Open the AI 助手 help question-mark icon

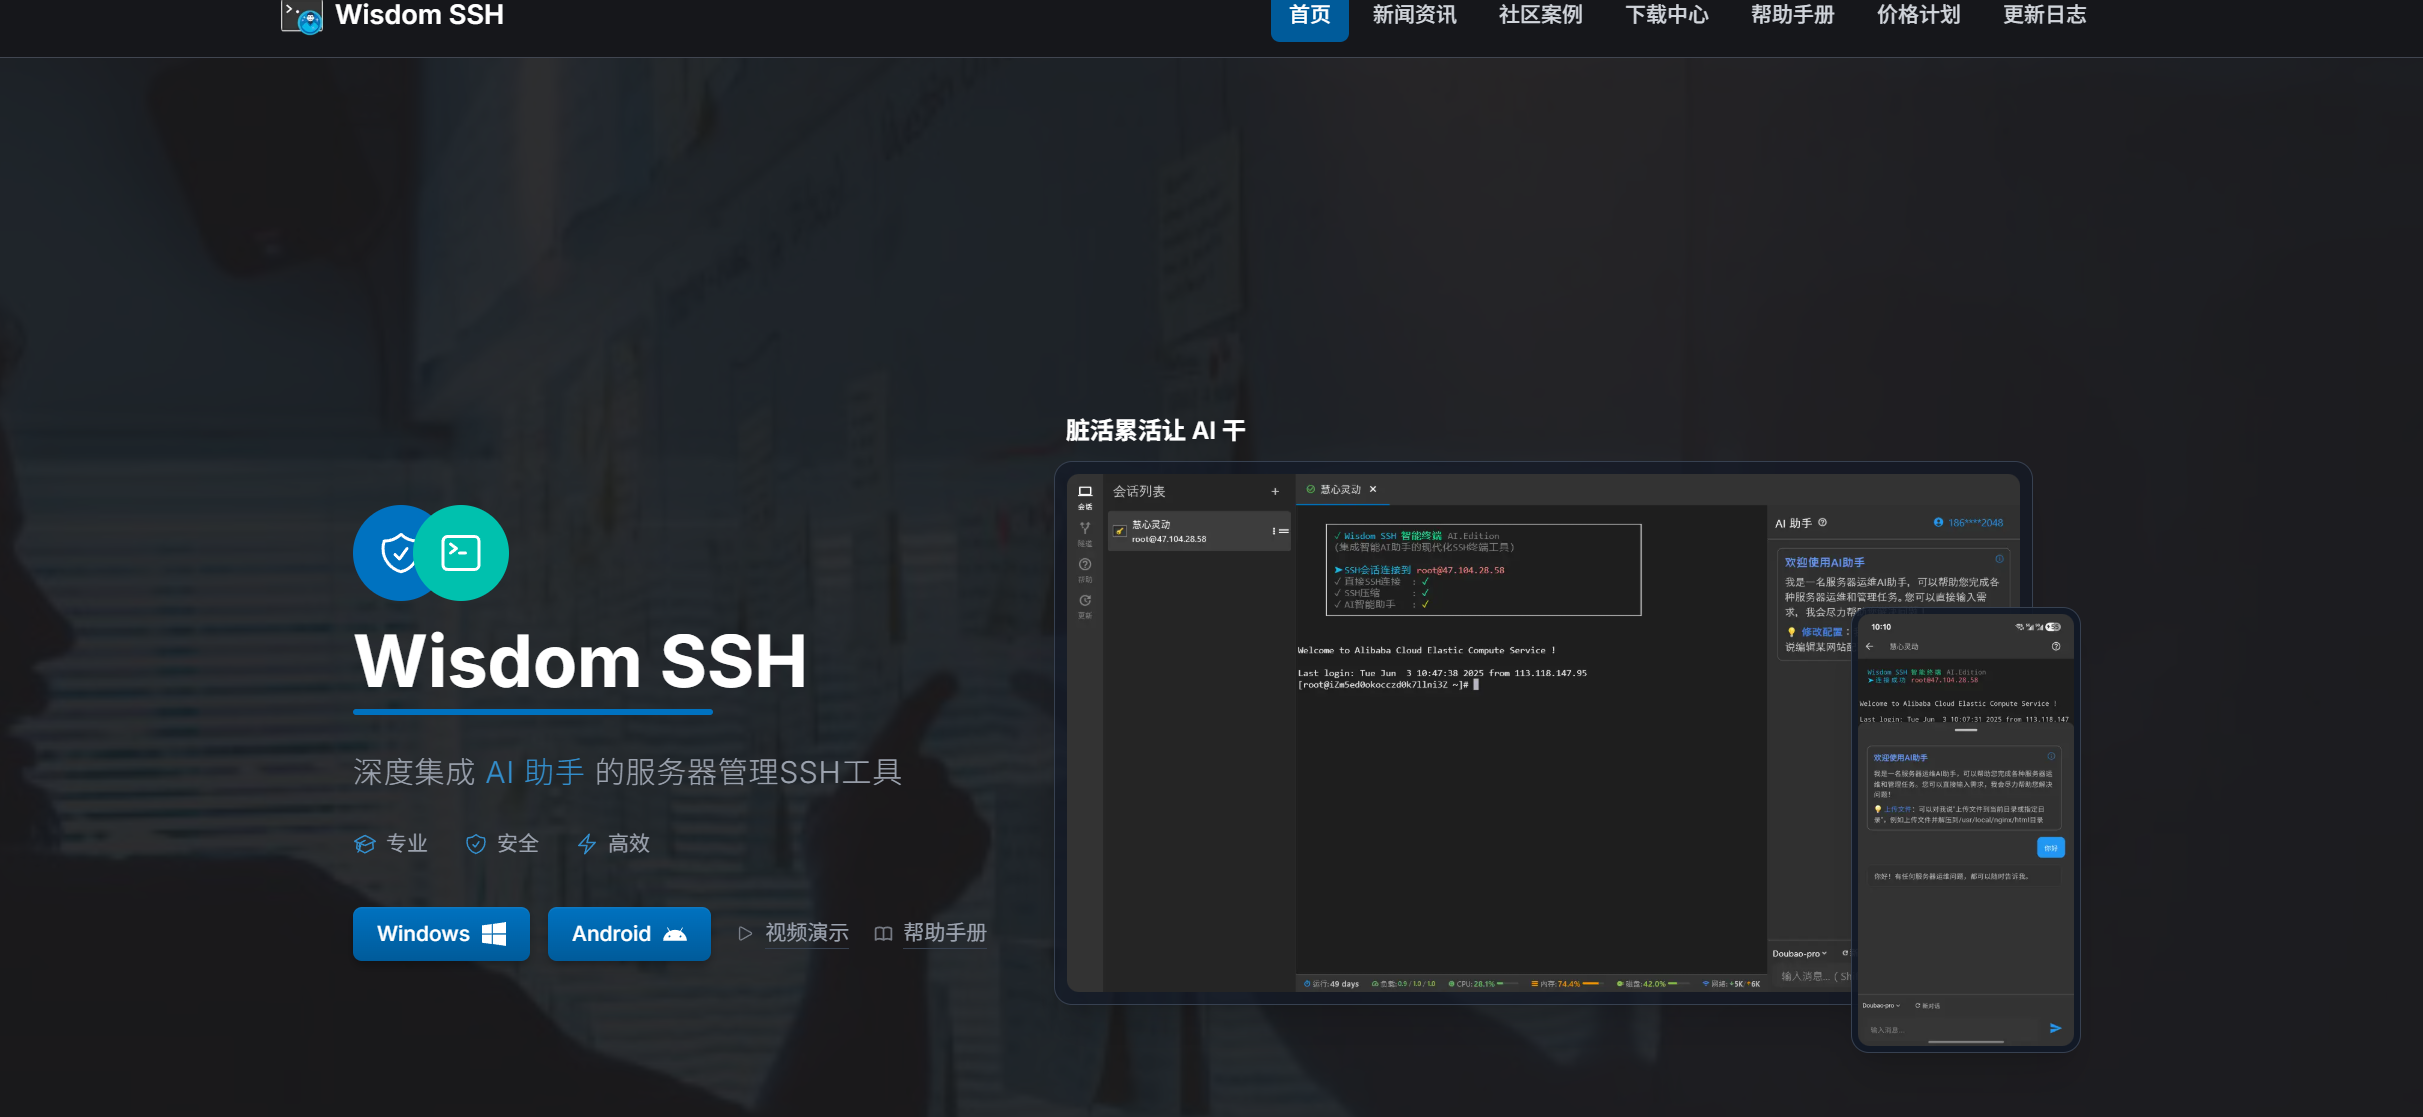pyautogui.click(x=1823, y=522)
